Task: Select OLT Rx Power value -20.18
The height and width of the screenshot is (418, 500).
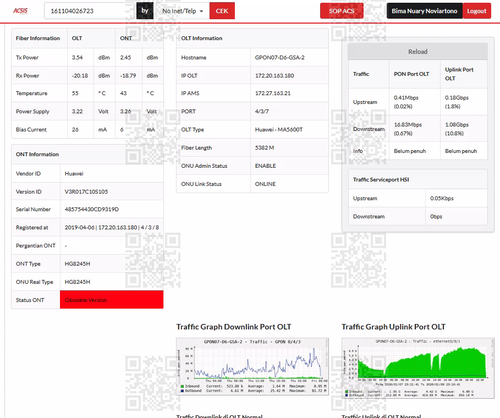Action: (80, 76)
